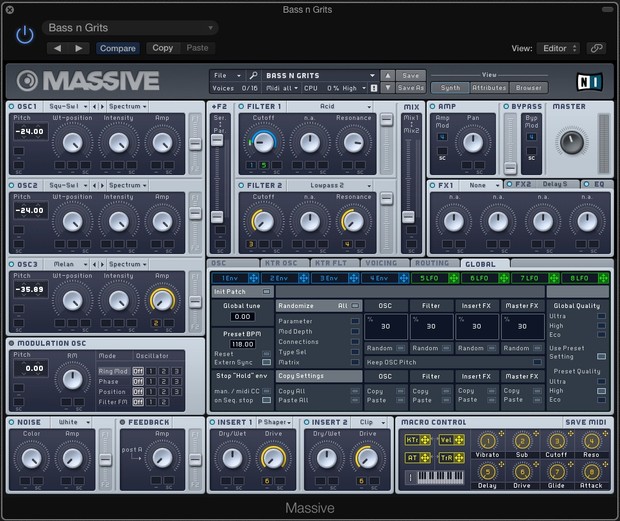Open the Browser view
The width and height of the screenshot is (620, 521).
pyautogui.click(x=529, y=88)
